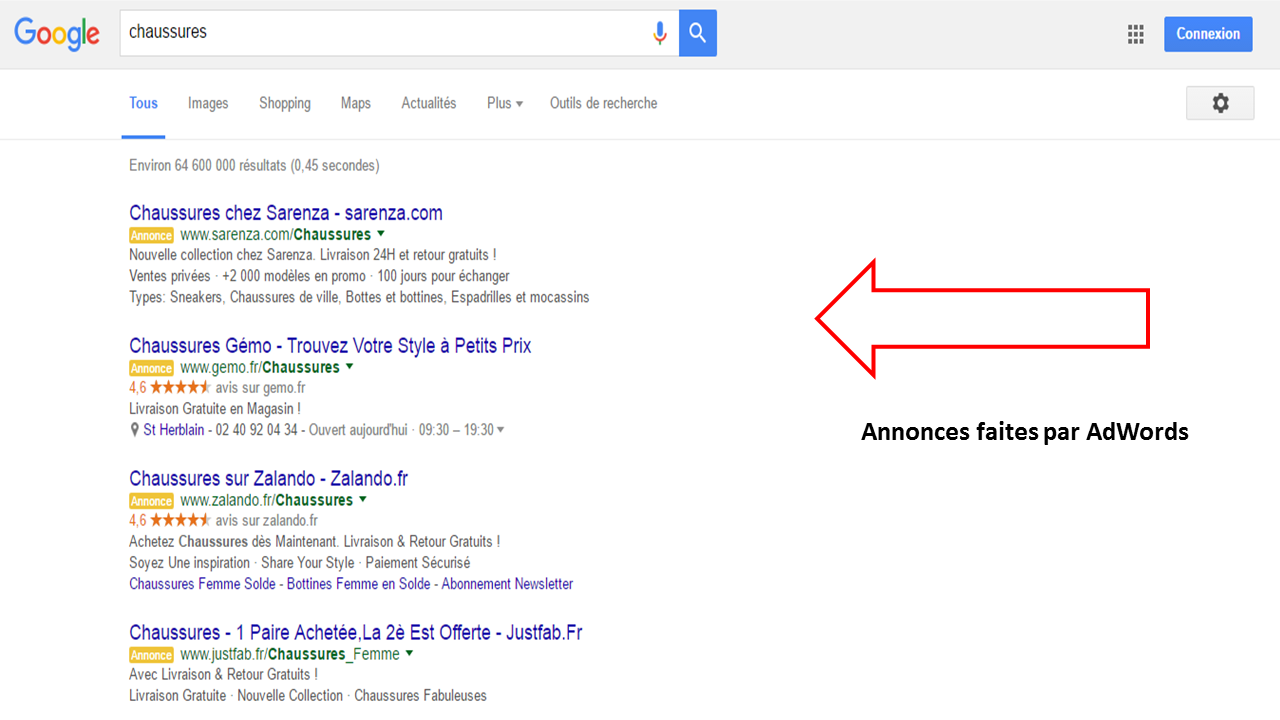Click 'avis sur gemo.fr' text
Image resolution: width=1280 pixels, height=720 pixels.
[260, 388]
